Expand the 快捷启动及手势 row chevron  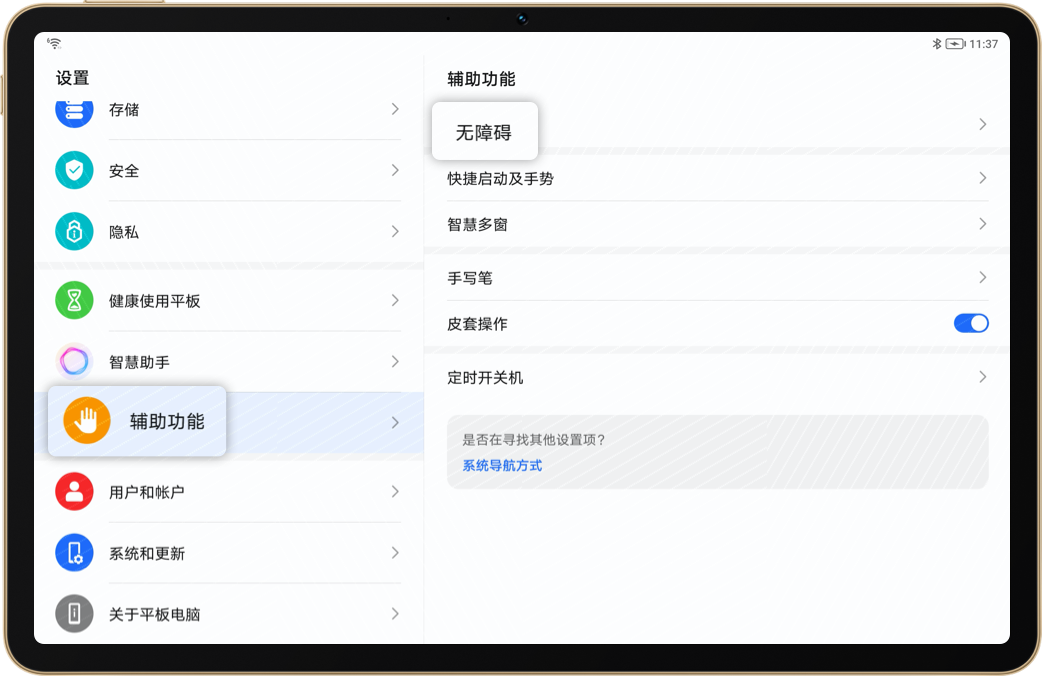pos(982,178)
